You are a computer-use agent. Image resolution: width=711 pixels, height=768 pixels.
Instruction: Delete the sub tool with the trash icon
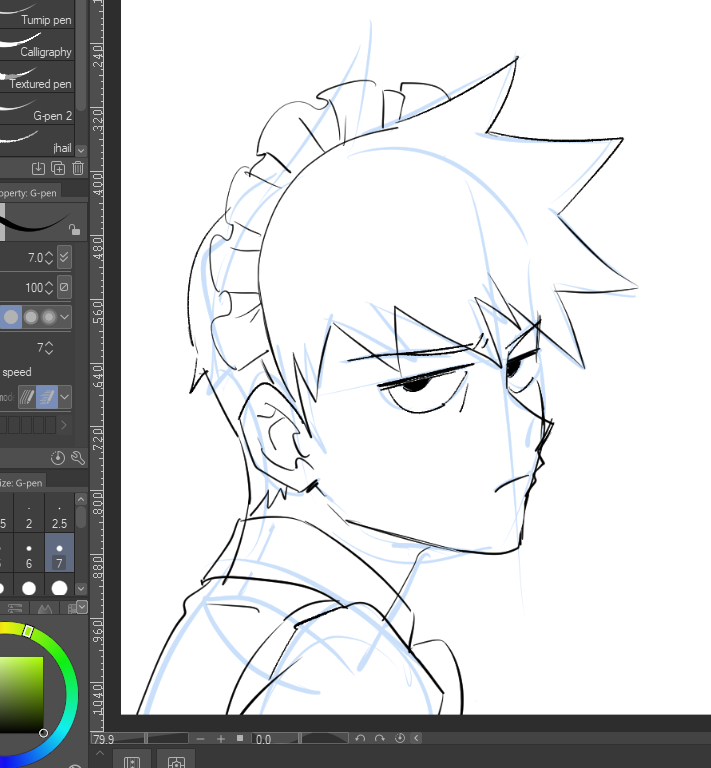[x=78, y=168]
